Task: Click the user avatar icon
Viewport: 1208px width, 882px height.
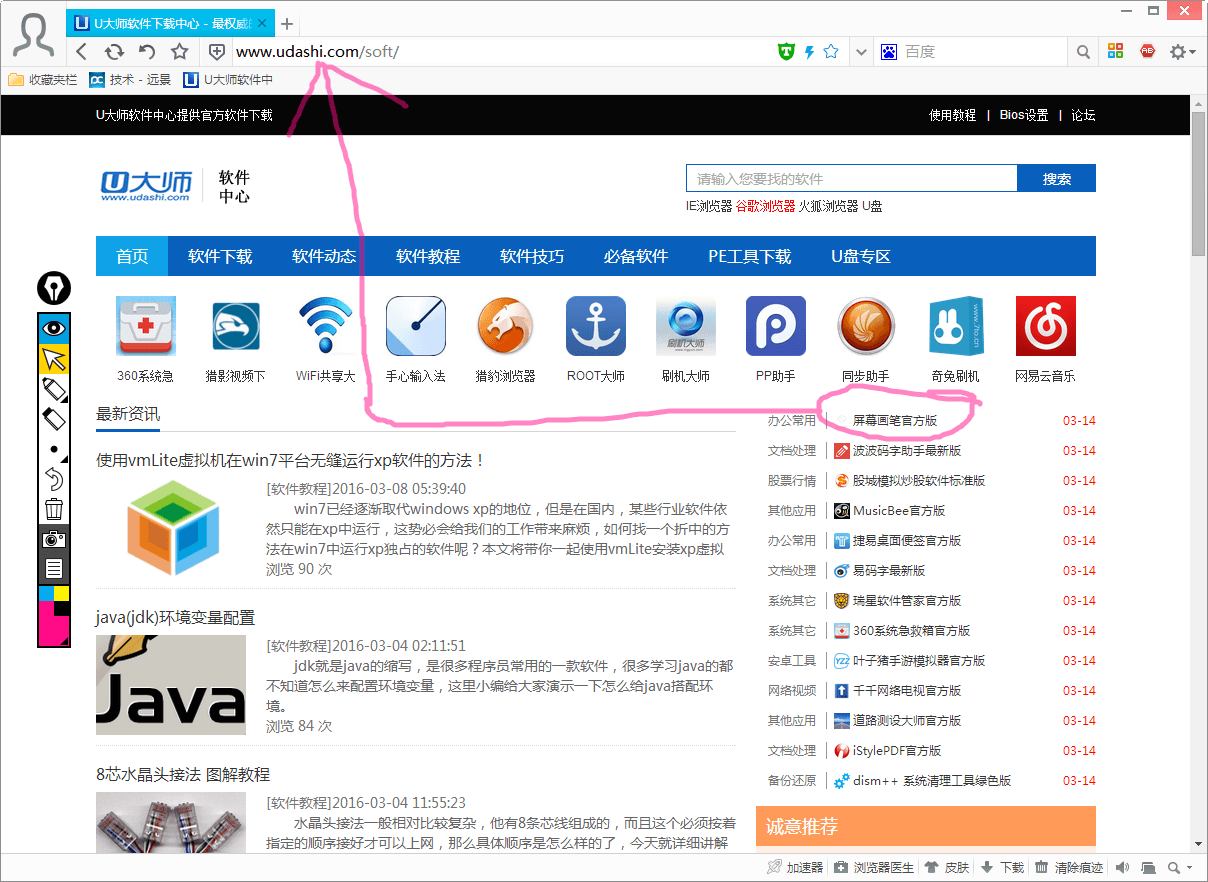Action: pyautogui.click(x=34, y=35)
